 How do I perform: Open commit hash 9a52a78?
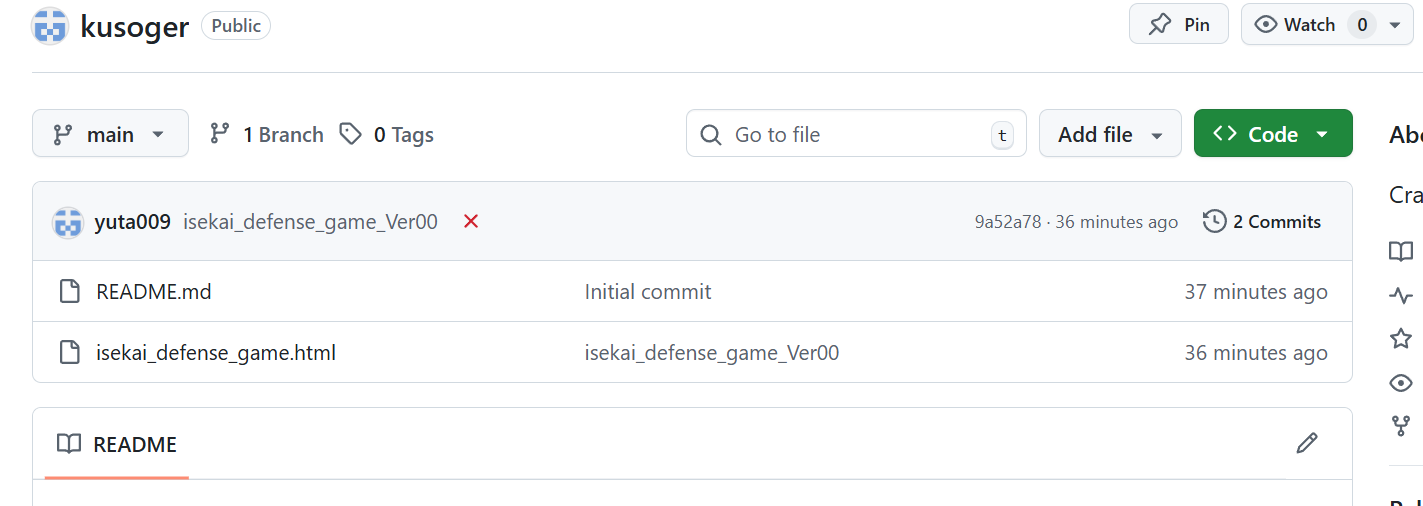tap(1009, 222)
